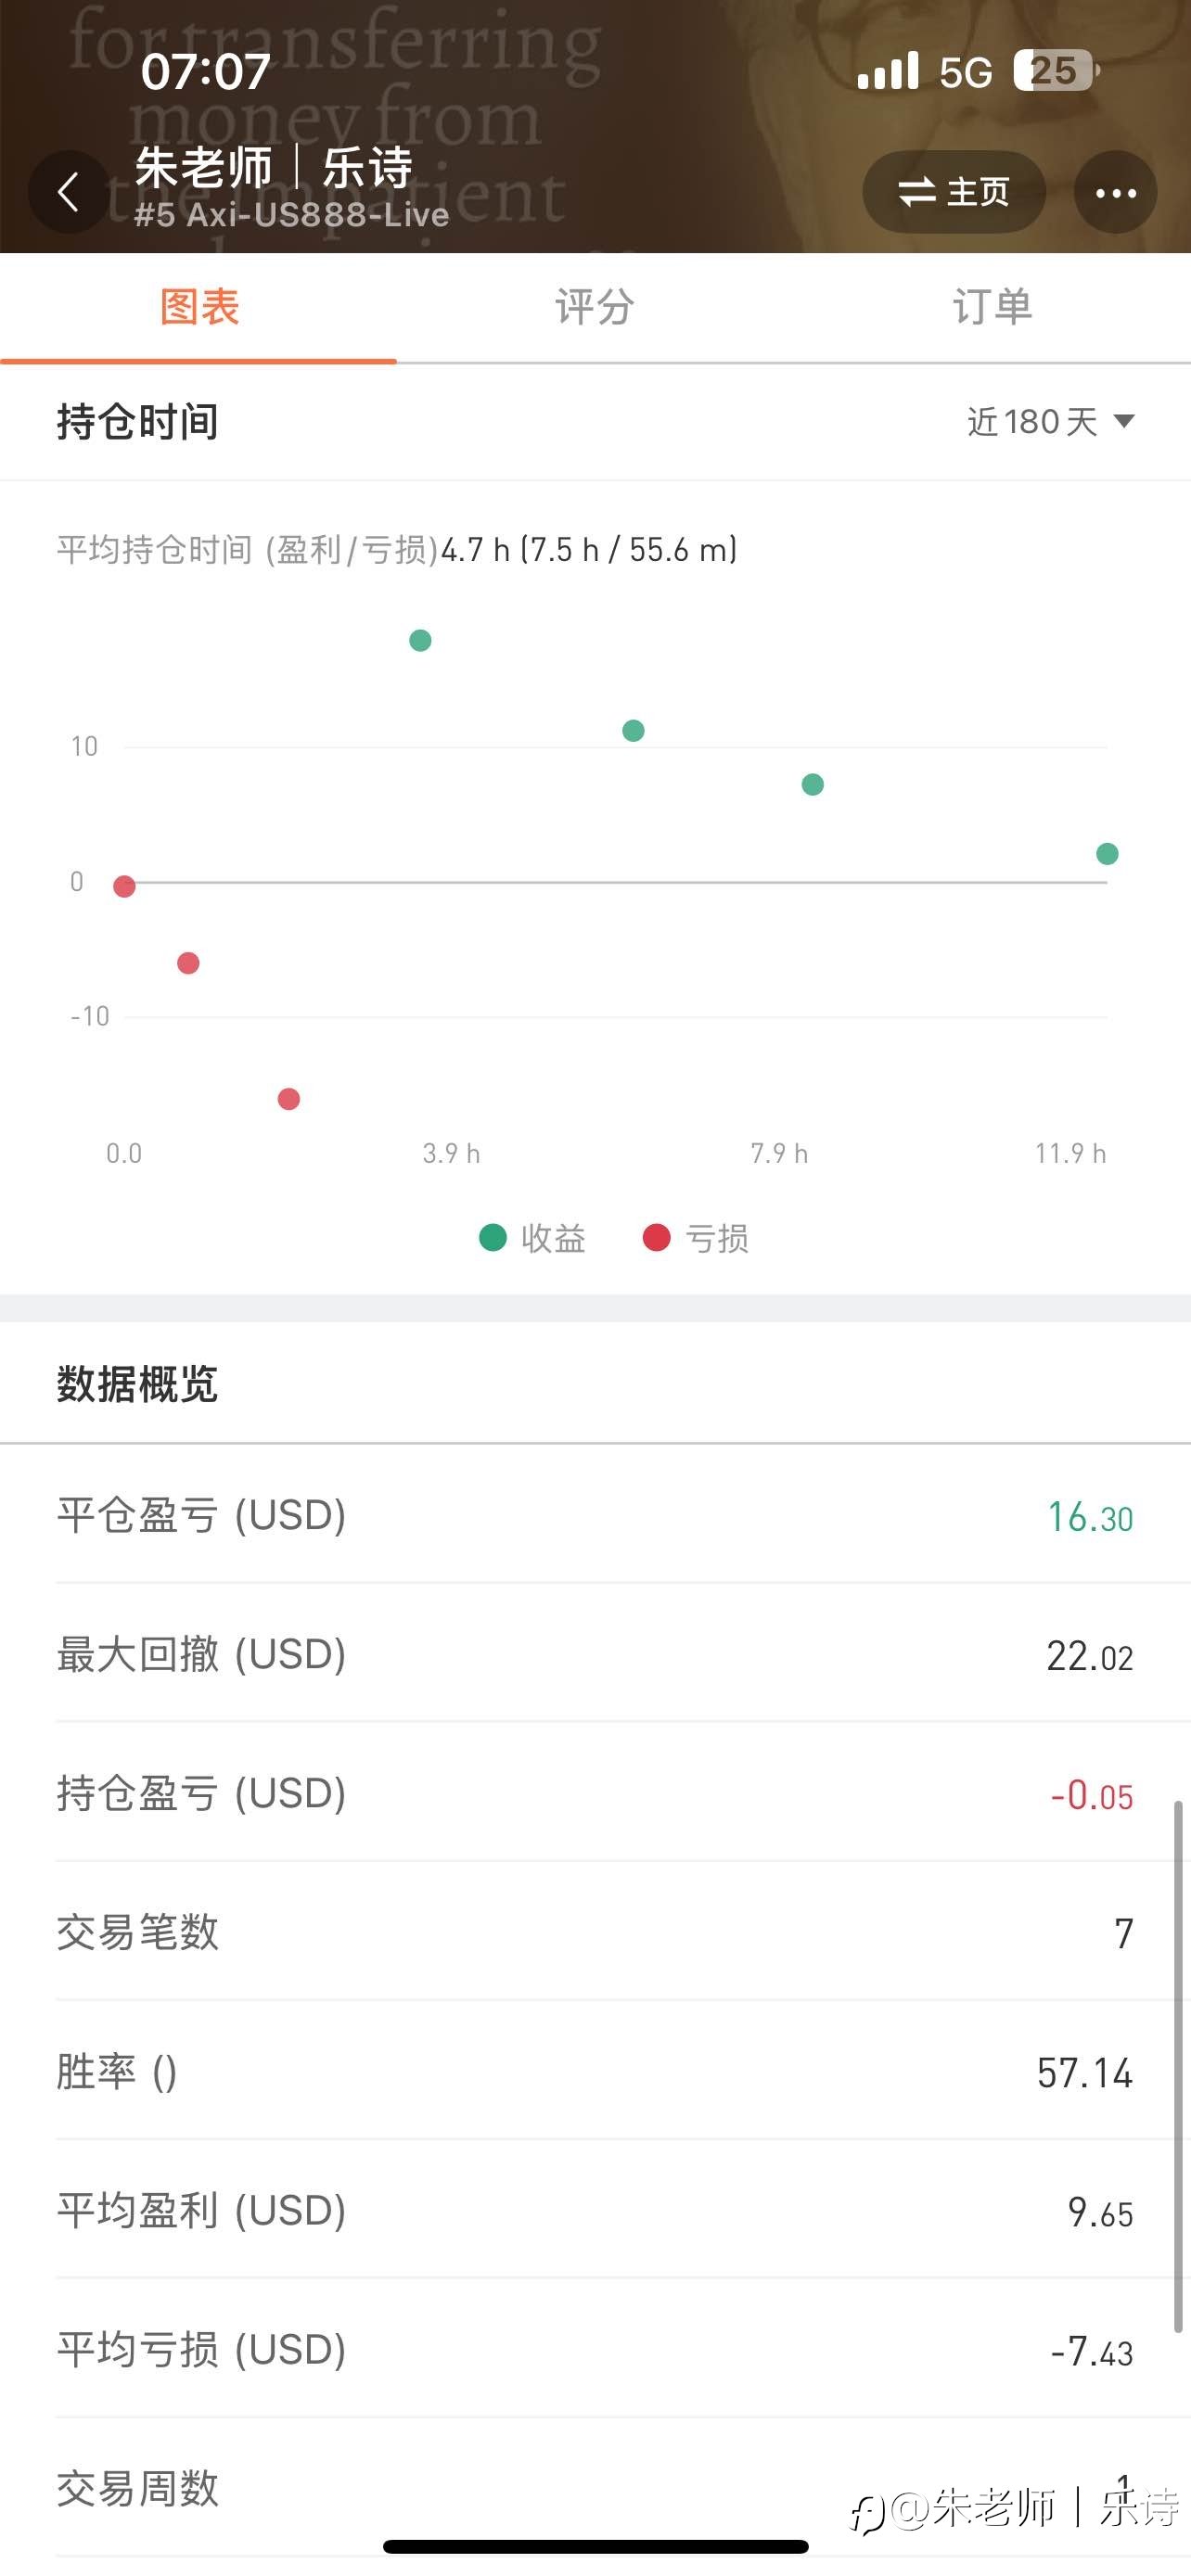
Task: Tap the 胜率 value 57.14 row
Action: coord(595,2071)
